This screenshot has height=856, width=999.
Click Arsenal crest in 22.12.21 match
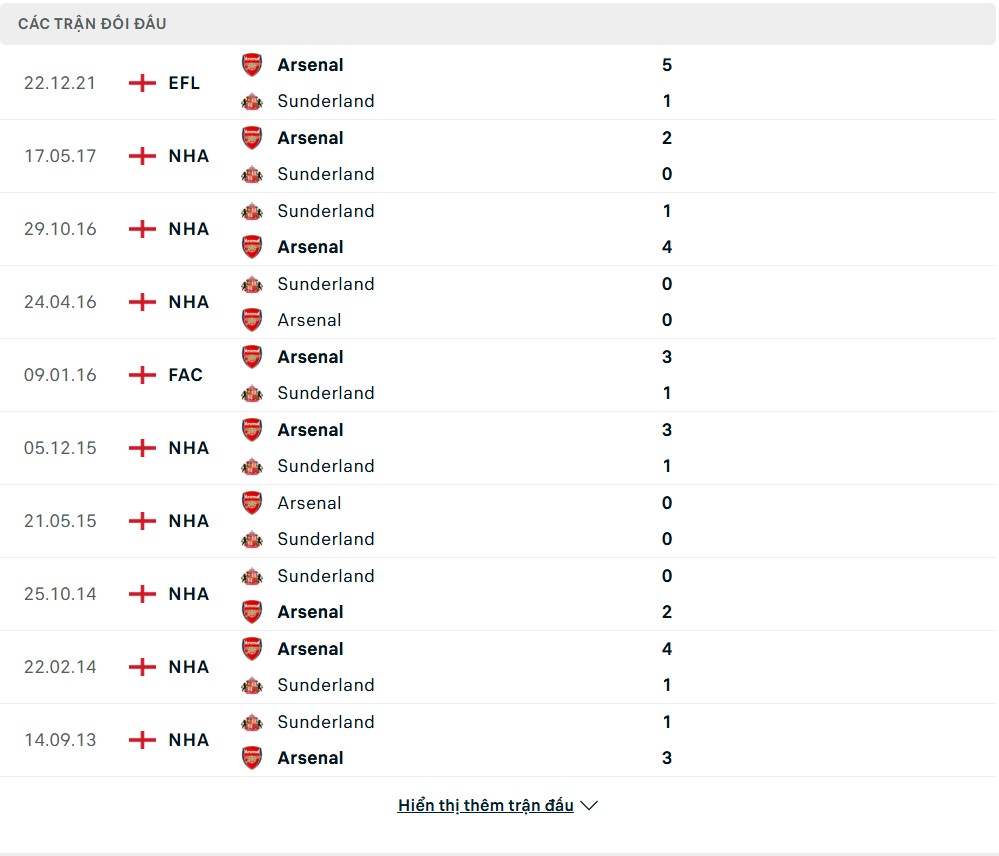252,65
